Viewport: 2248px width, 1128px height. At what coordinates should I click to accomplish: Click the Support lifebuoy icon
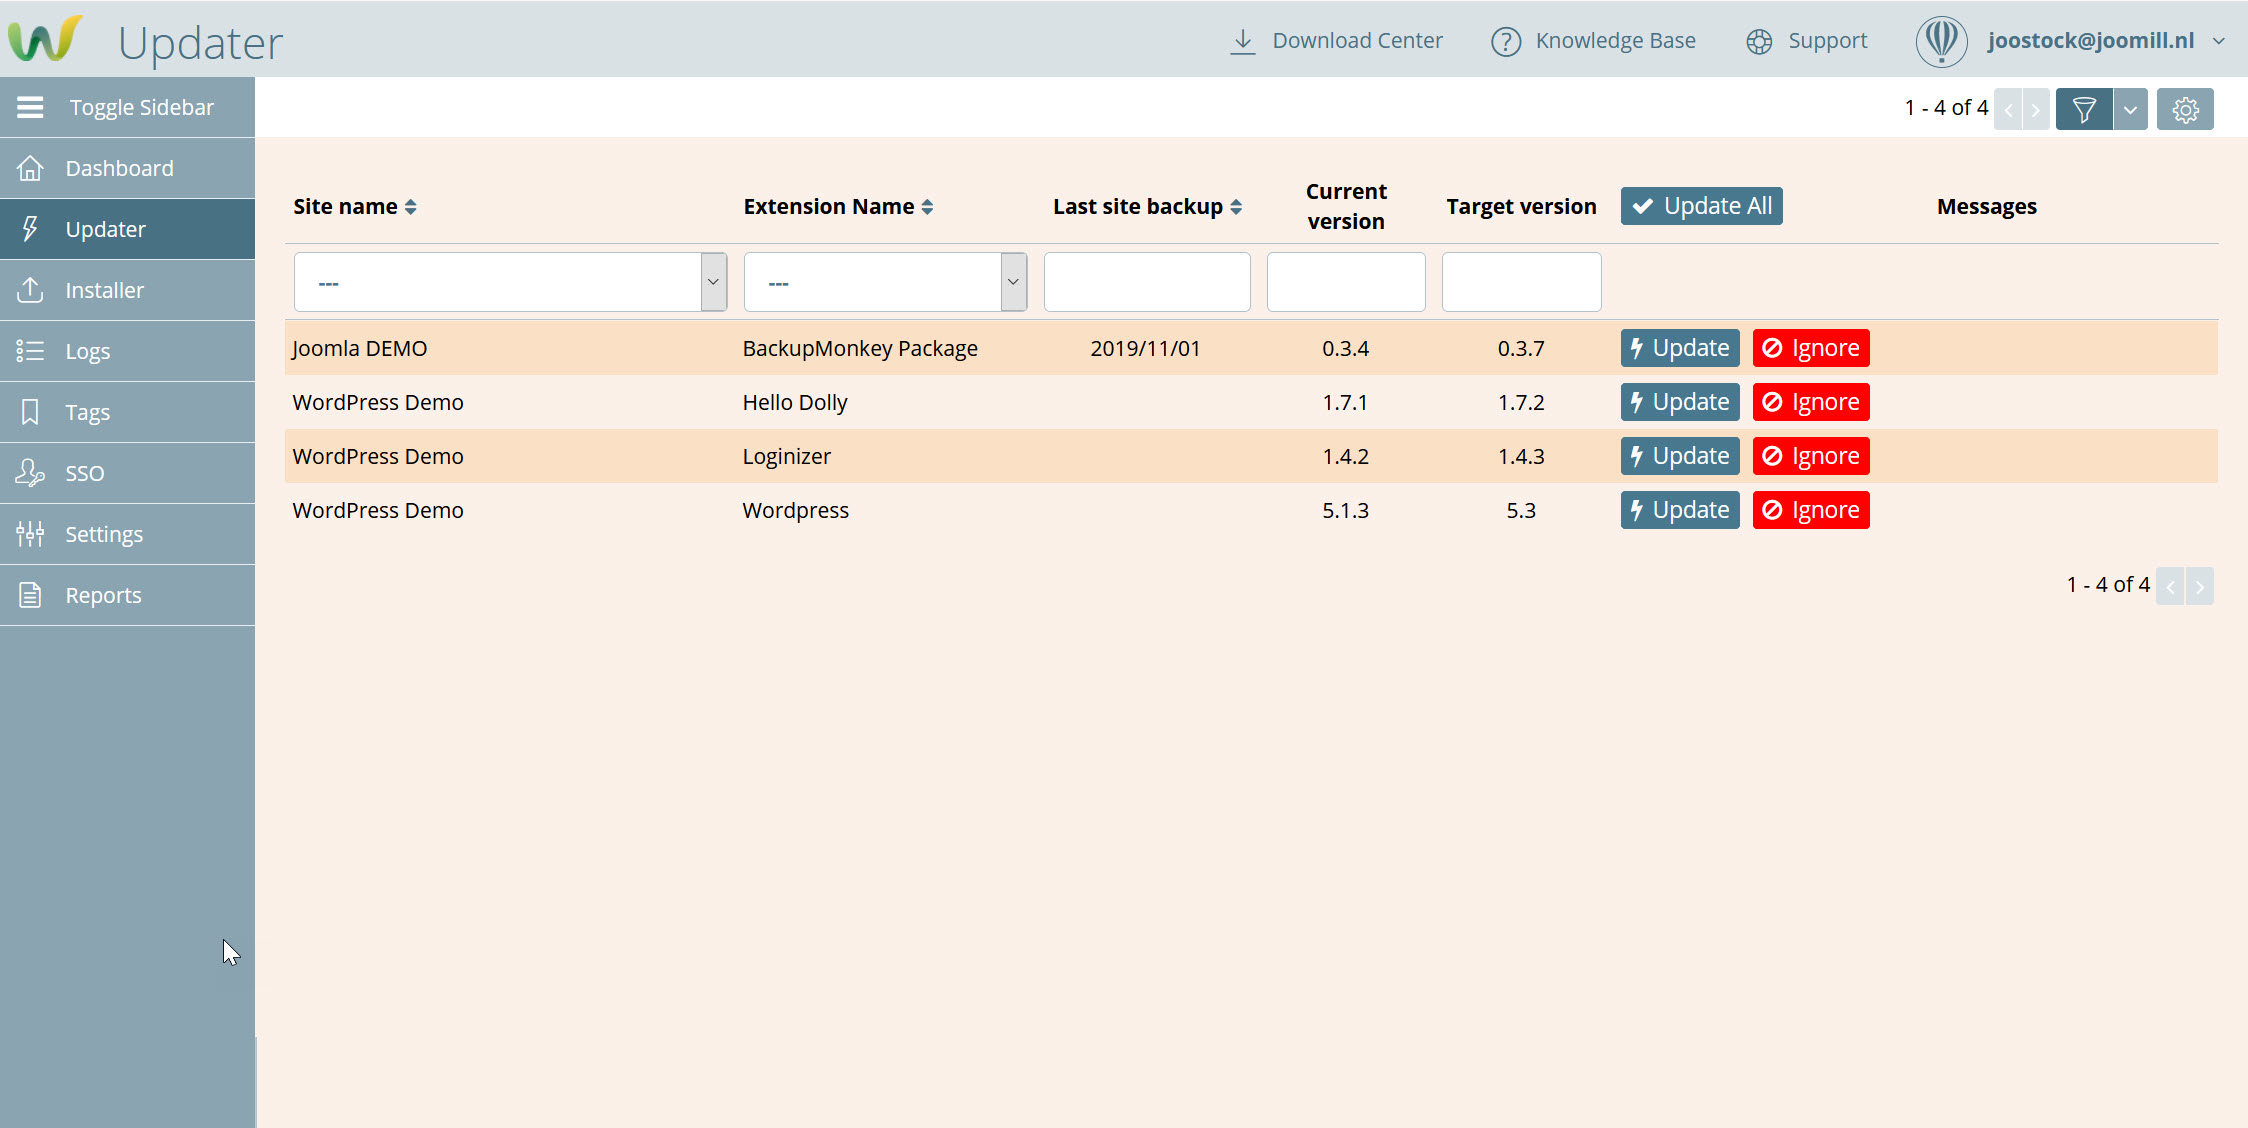coord(1759,41)
